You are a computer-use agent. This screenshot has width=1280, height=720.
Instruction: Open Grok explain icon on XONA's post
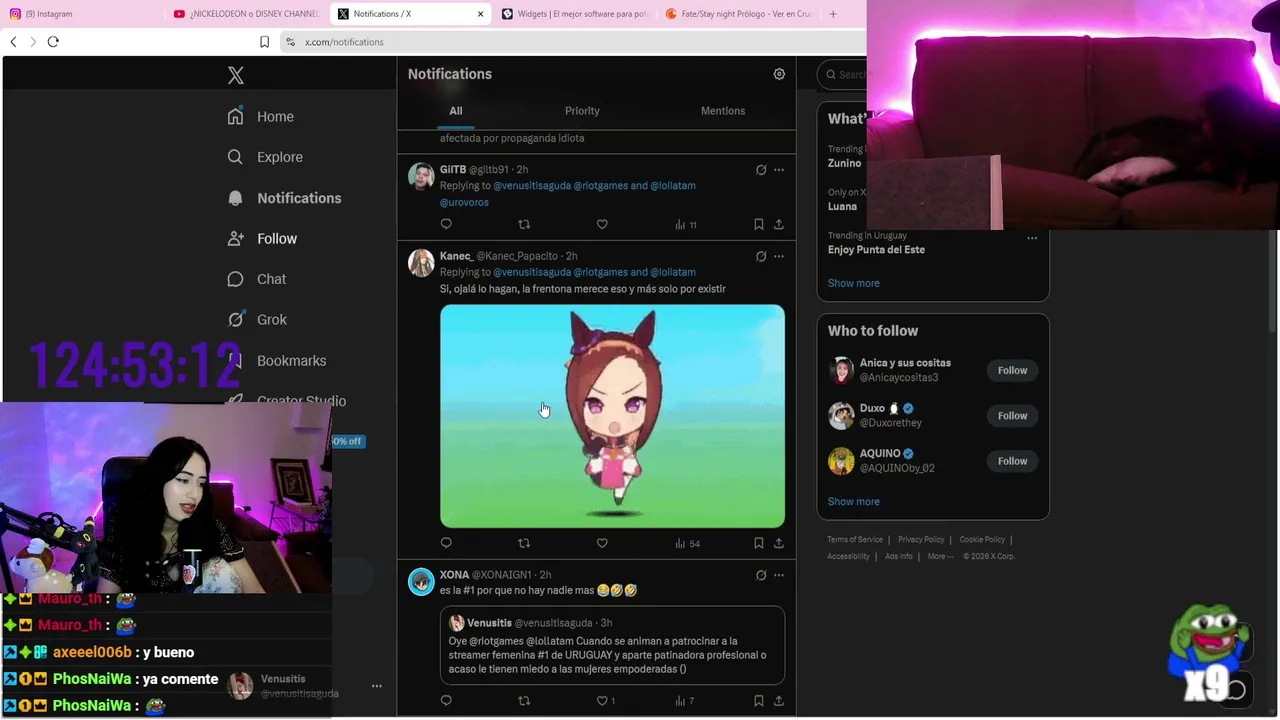(761, 575)
